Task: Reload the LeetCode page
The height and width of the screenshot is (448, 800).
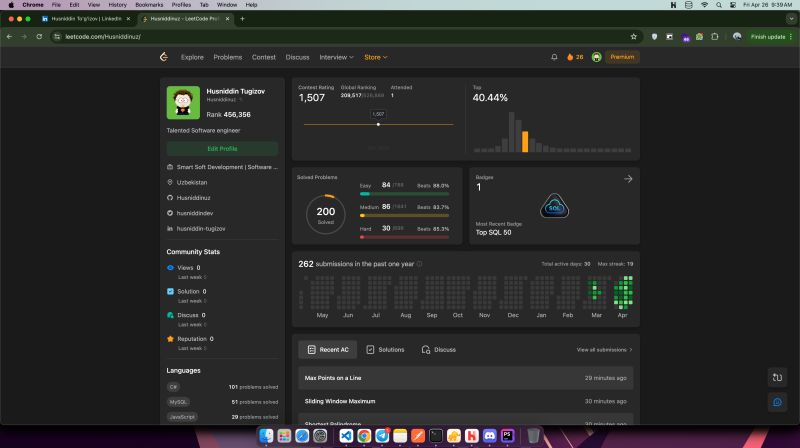Action: [39, 37]
